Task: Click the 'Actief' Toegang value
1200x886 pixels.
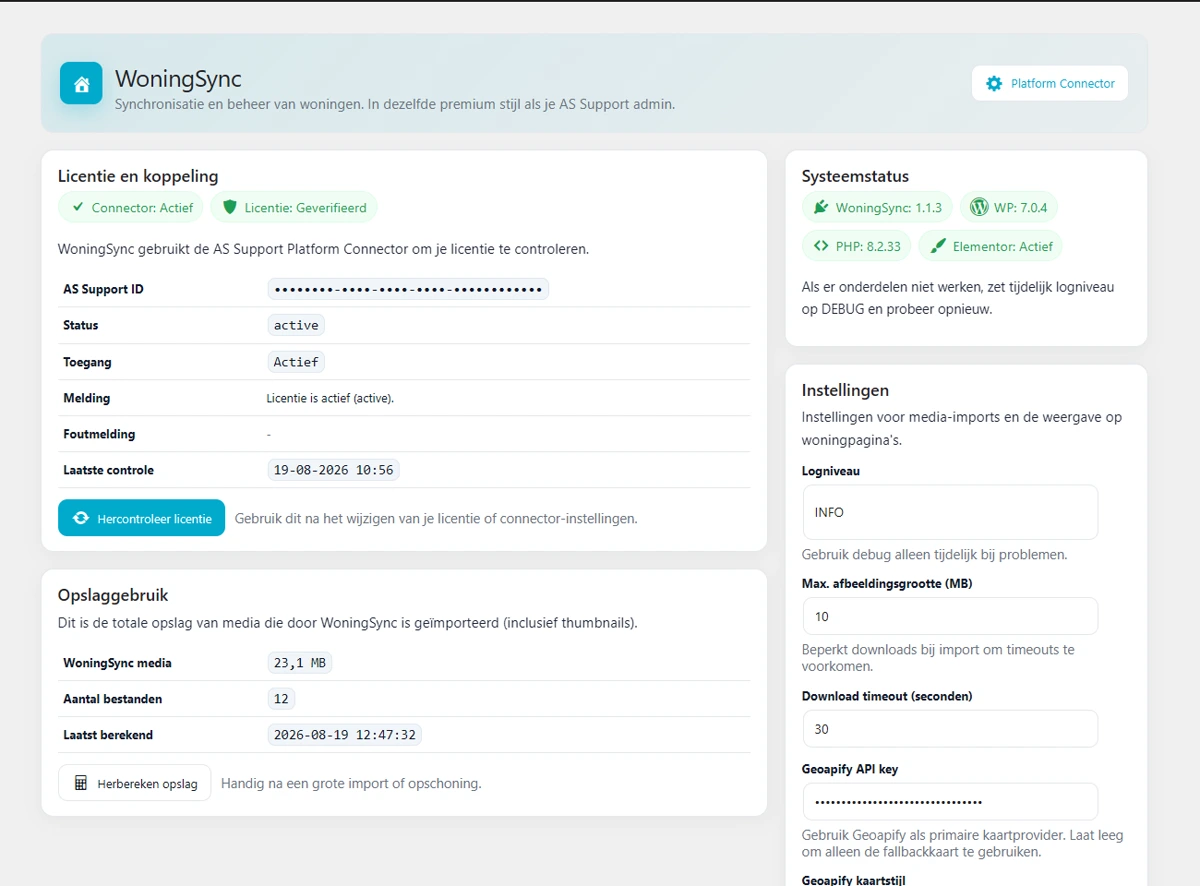Action: [x=296, y=362]
